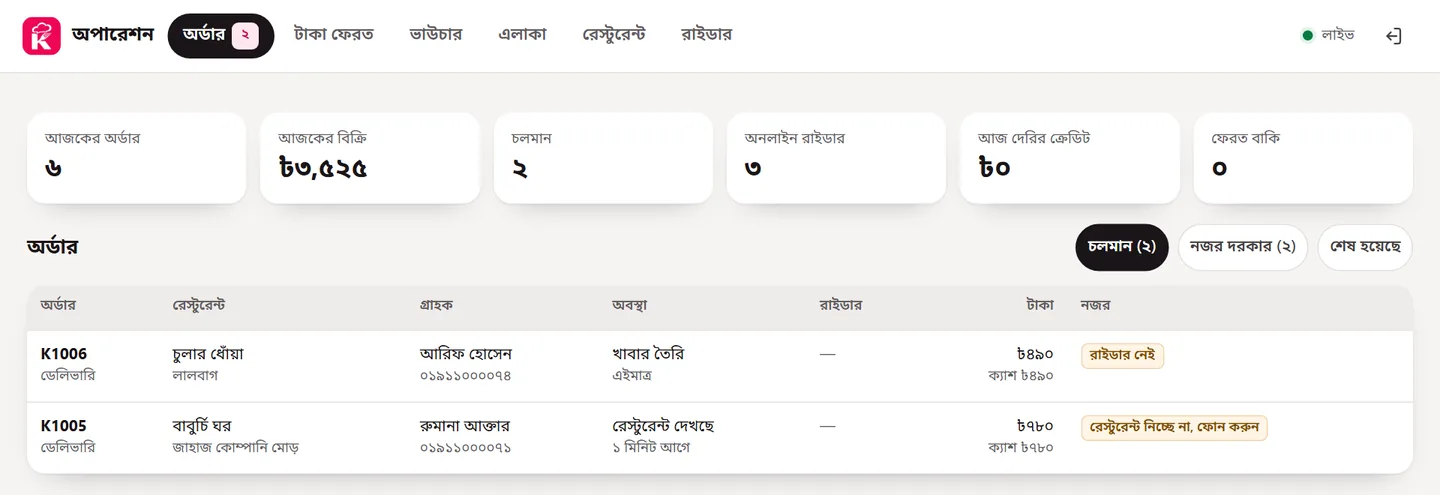Screen dimensions: 1440x495
Task: Click restaurant name চুলার ধোঁয়া
Action: 208,354
